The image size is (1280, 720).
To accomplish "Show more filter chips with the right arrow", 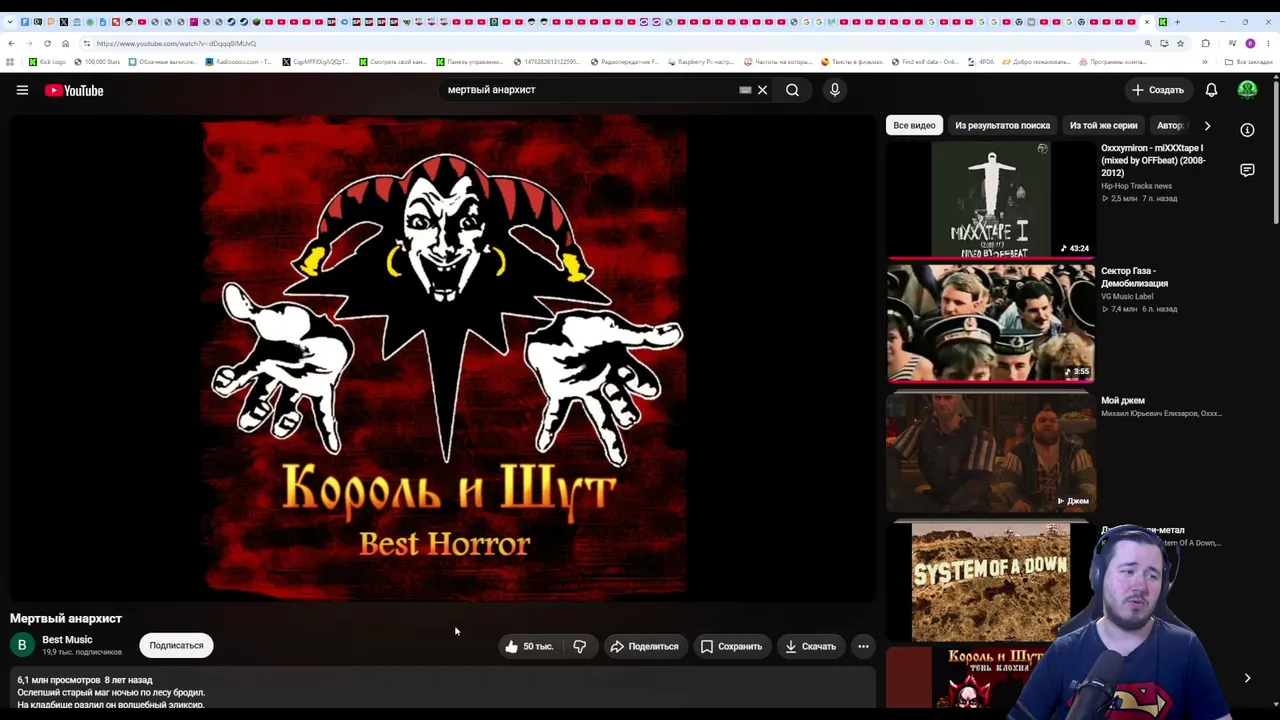I will pos(1207,126).
